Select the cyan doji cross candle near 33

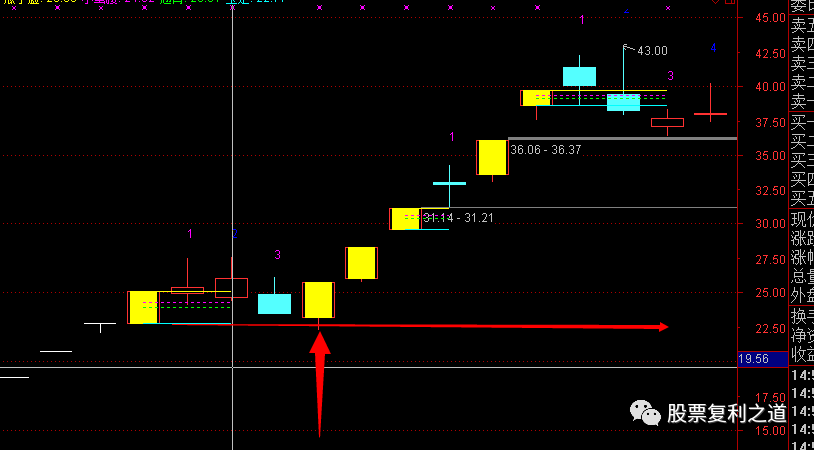tap(449, 183)
